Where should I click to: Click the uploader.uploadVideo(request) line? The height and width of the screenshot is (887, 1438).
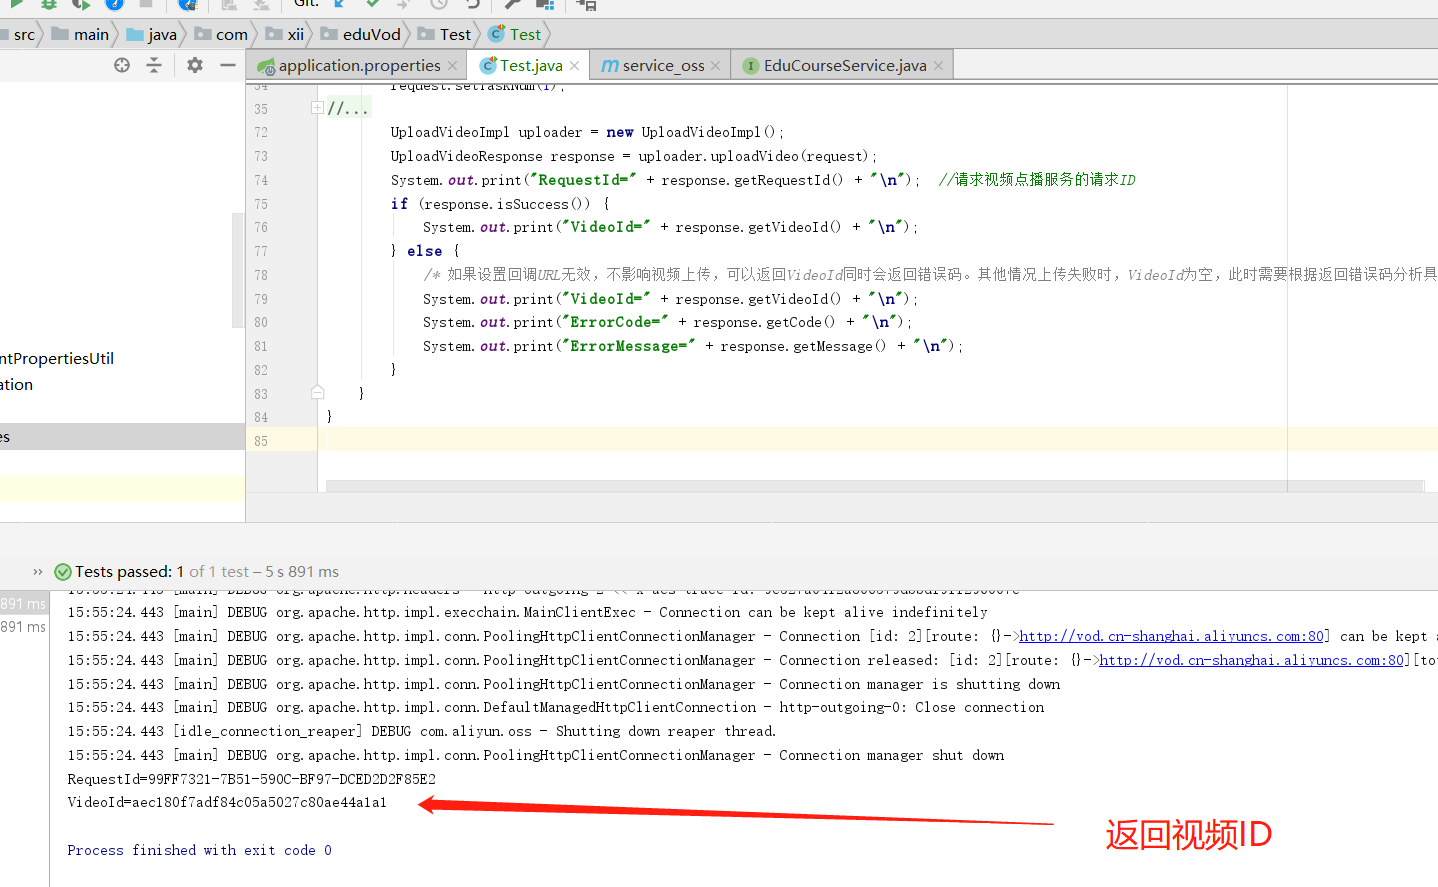633,156
